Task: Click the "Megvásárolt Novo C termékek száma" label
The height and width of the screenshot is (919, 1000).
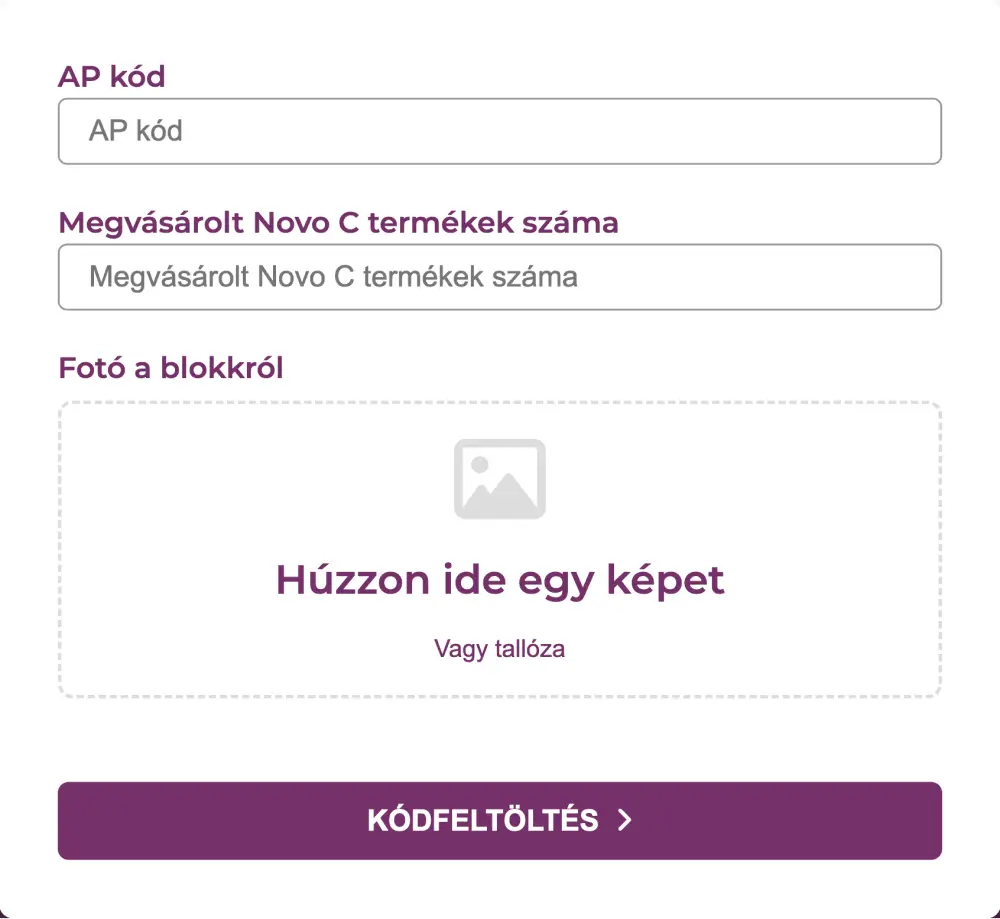Action: (338, 222)
